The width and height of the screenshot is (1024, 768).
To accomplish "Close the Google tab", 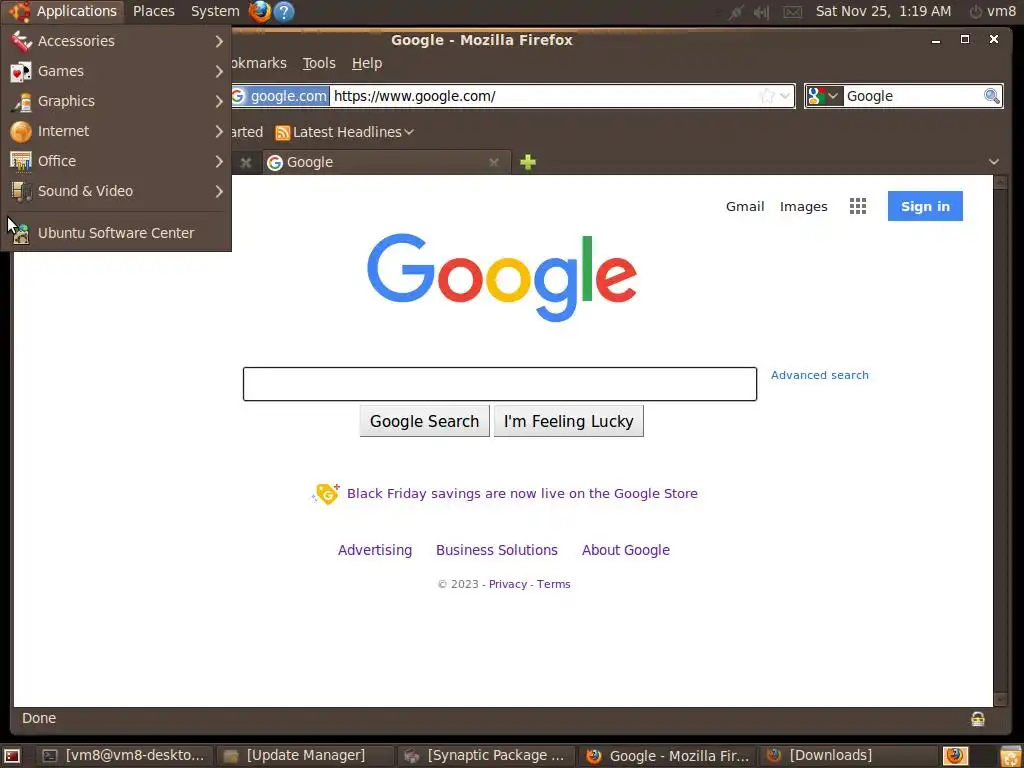I will [494, 162].
